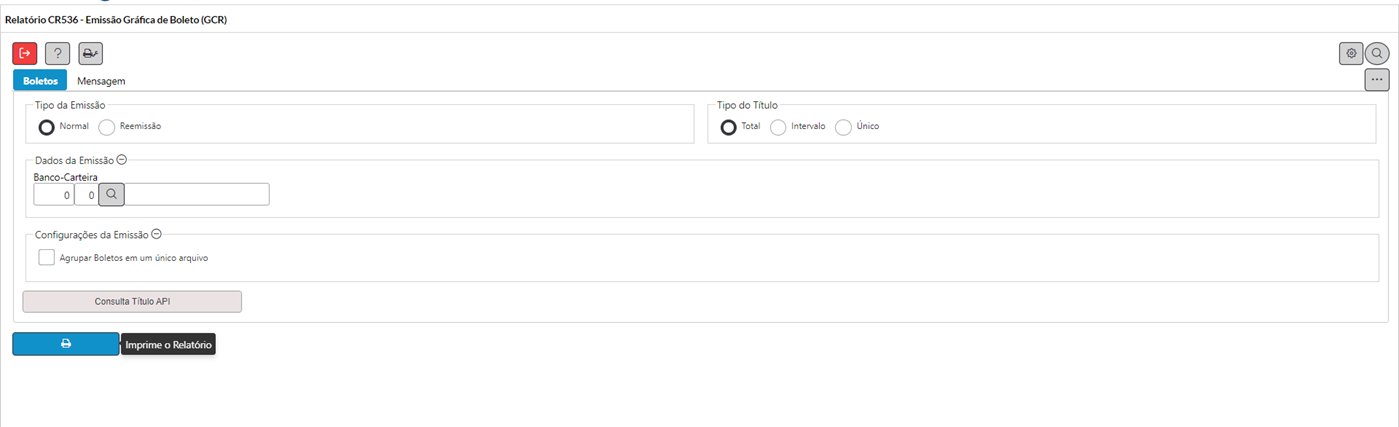Click the Banco-Carteira lookup magnifier icon
The width and height of the screenshot is (1399, 427).
click(111, 194)
